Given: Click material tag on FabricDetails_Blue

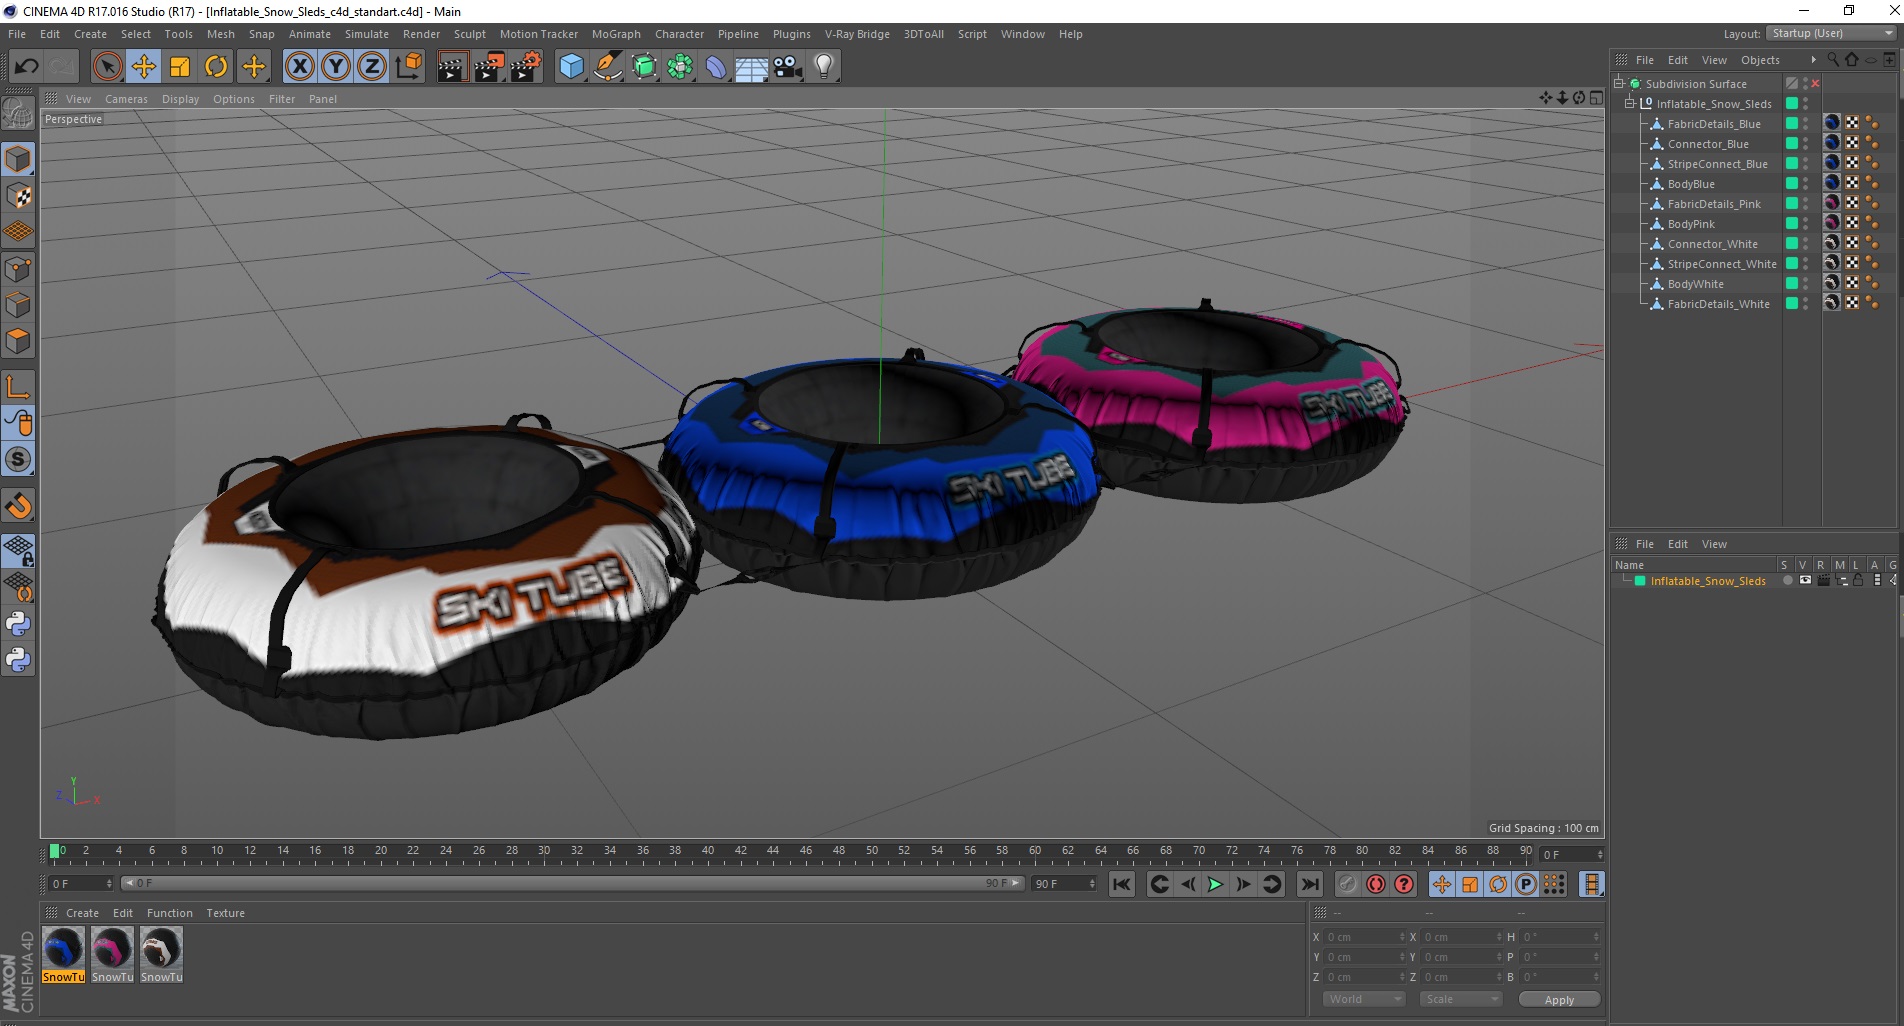Looking at the screenshot, I should pyautogui.click(x=1832, y=123).
